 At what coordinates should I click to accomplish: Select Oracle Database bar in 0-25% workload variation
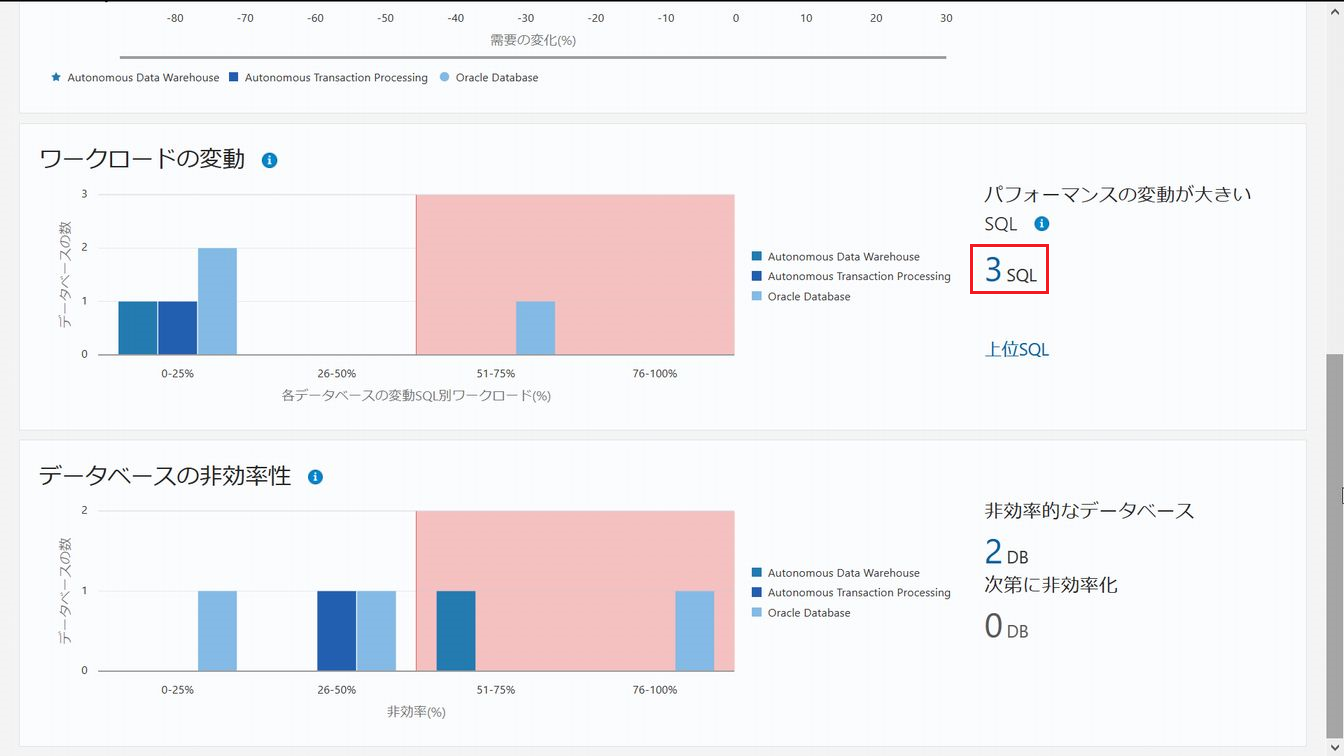217,301
